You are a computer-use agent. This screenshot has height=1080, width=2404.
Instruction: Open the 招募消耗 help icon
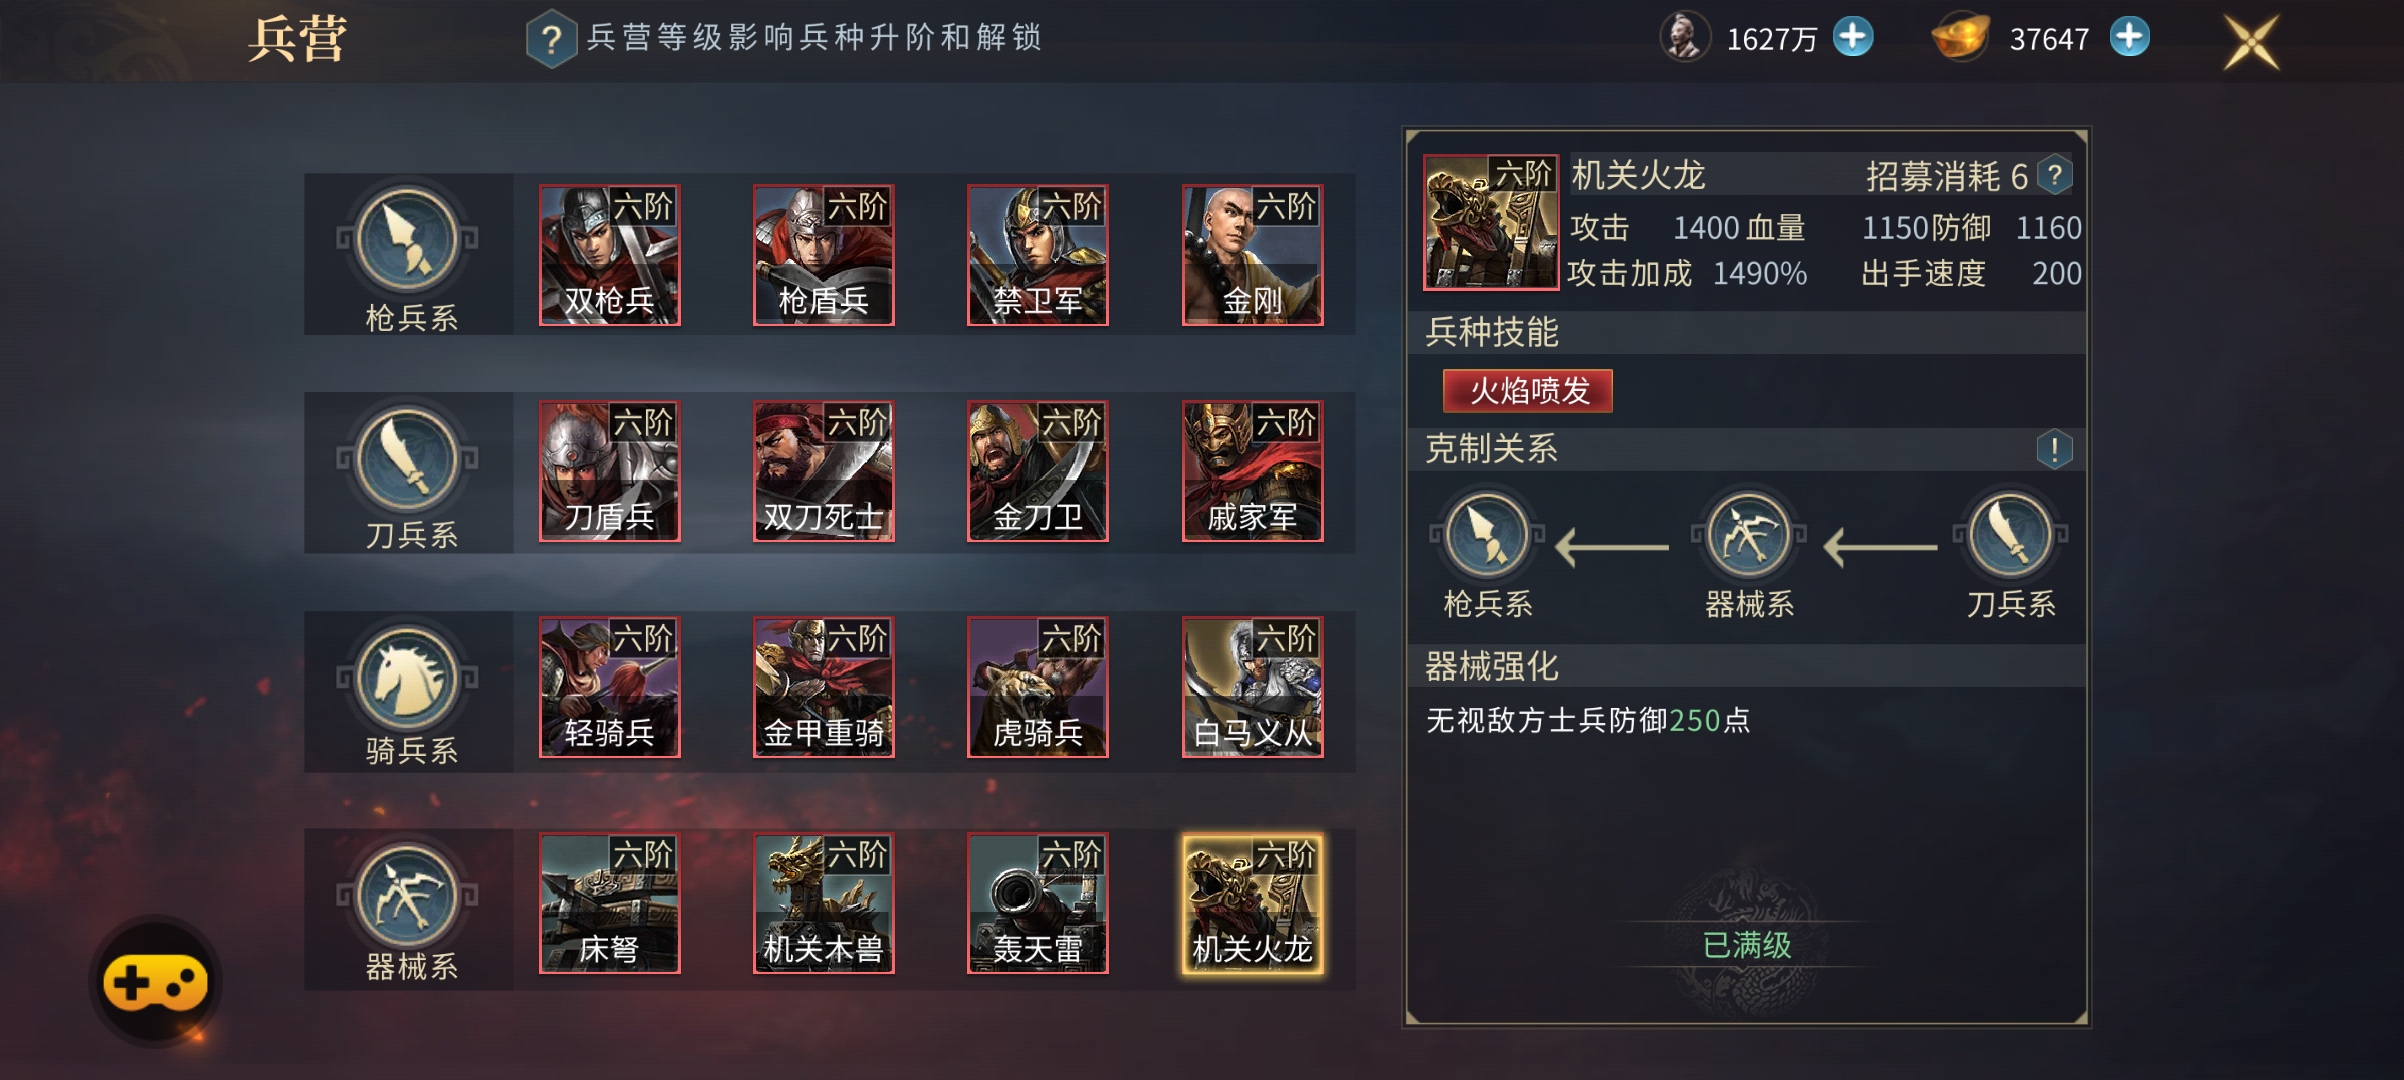(2055, 176)
